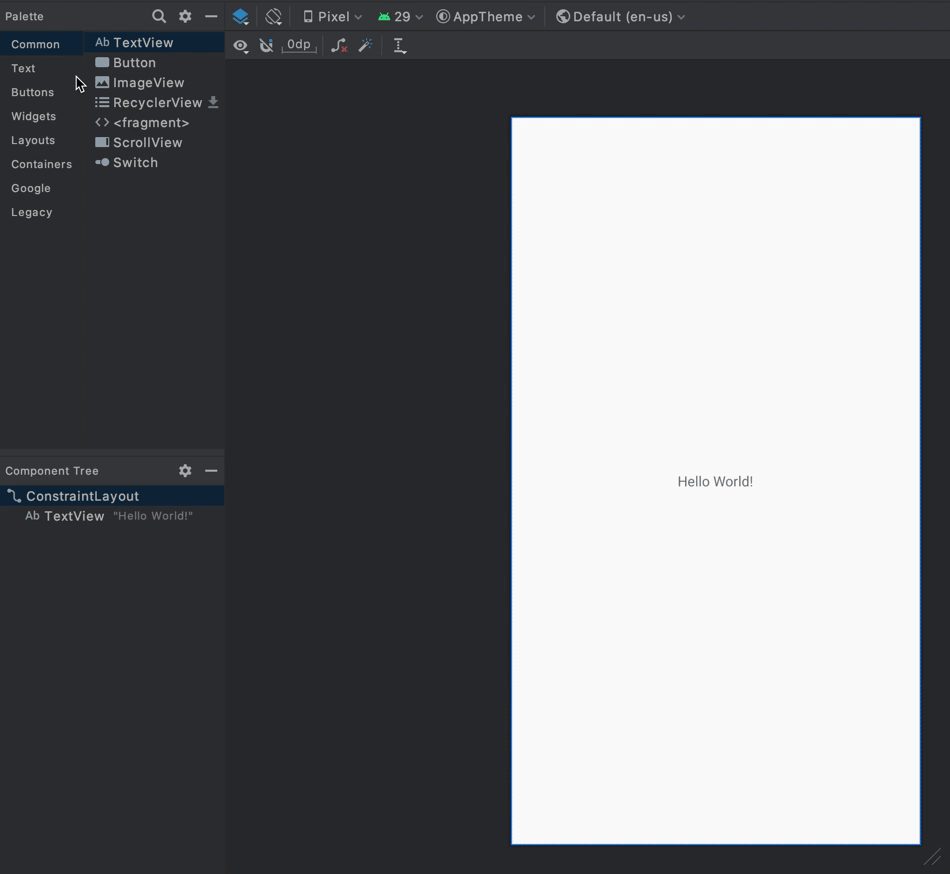Screen dimensions: 950x874
Task: Open the AppTheme dropdown
Action: coord(485,17)
